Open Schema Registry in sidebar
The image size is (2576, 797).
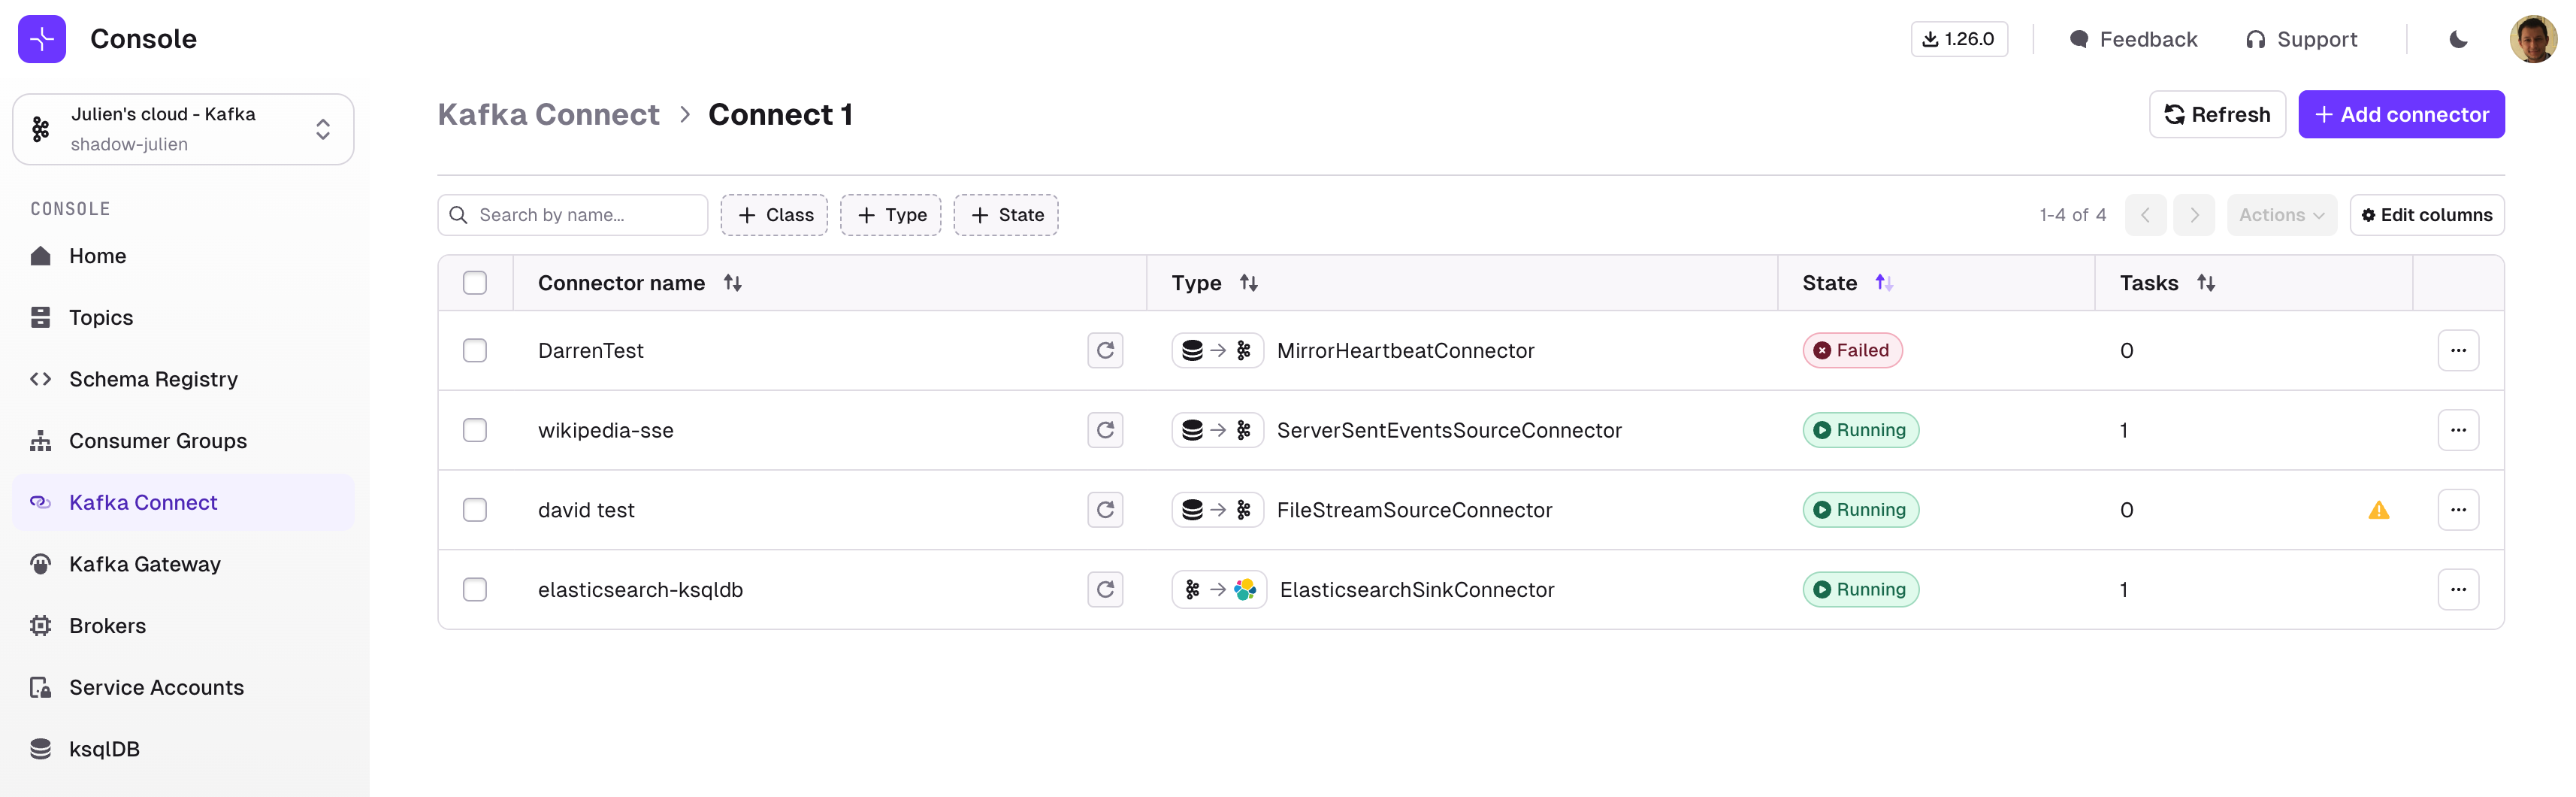pyautogui.click(x=183, y=379)
